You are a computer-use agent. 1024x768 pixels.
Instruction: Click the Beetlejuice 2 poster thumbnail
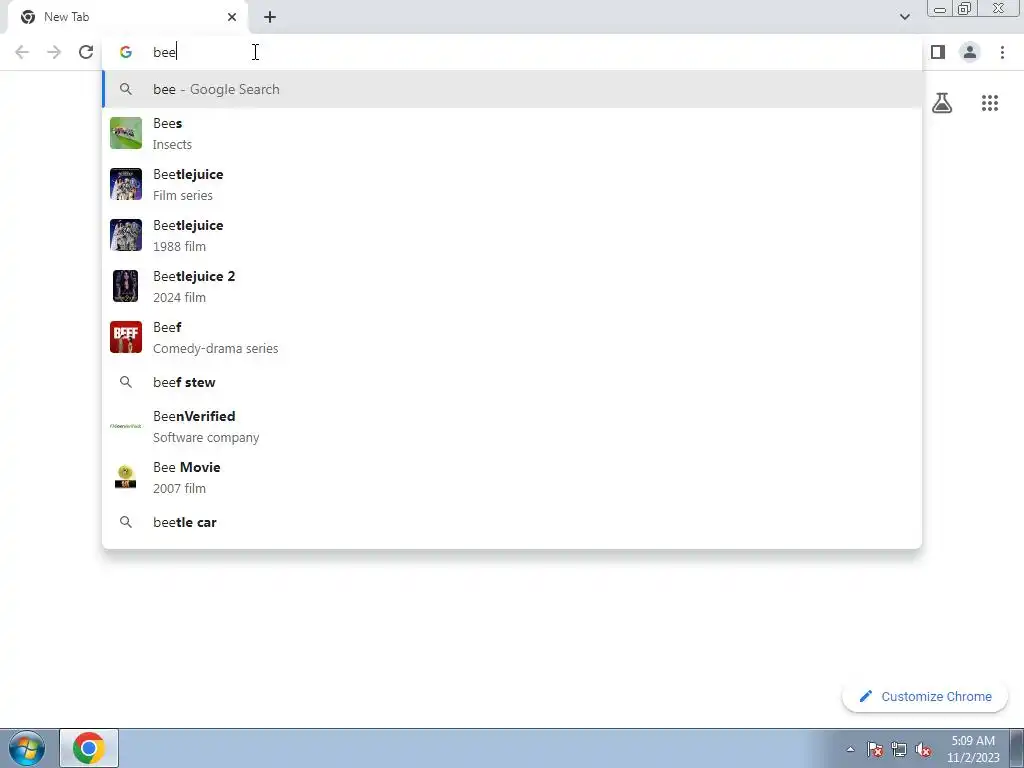tap(125, 286)
